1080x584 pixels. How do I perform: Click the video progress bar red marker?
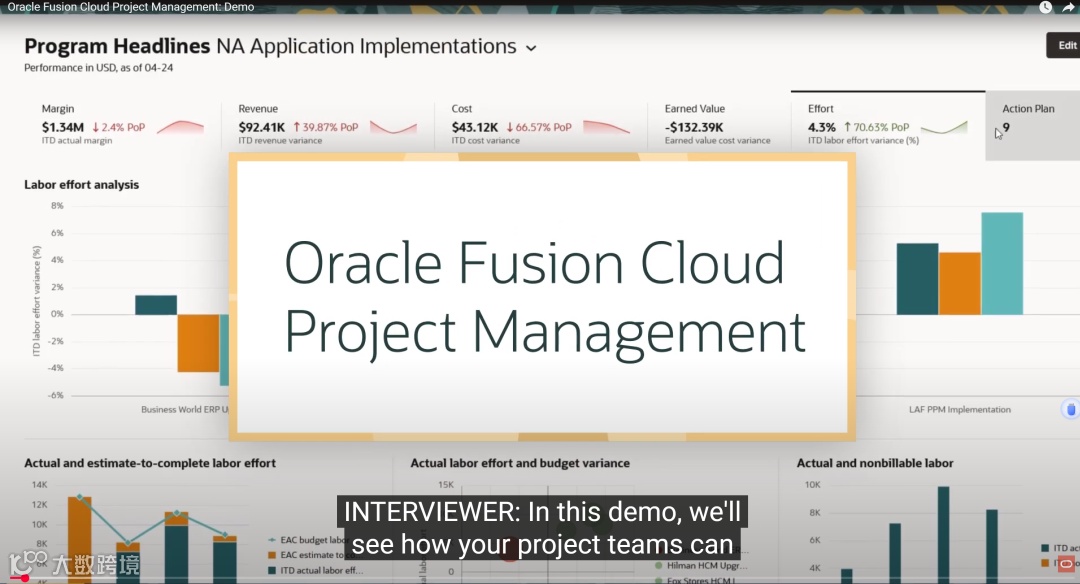(25, 578)
